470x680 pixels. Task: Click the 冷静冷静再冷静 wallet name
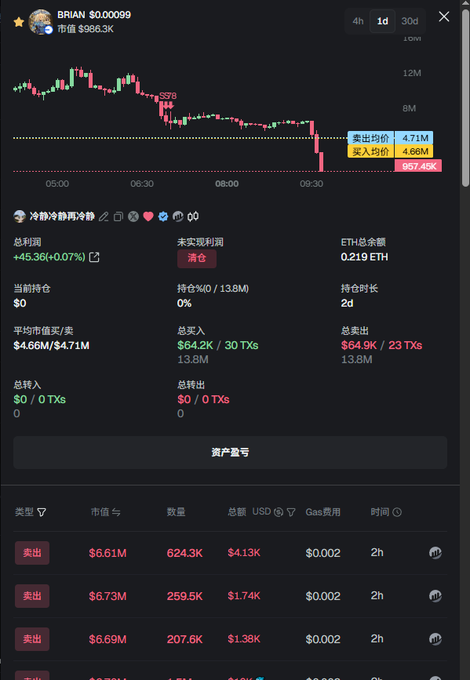62,216
